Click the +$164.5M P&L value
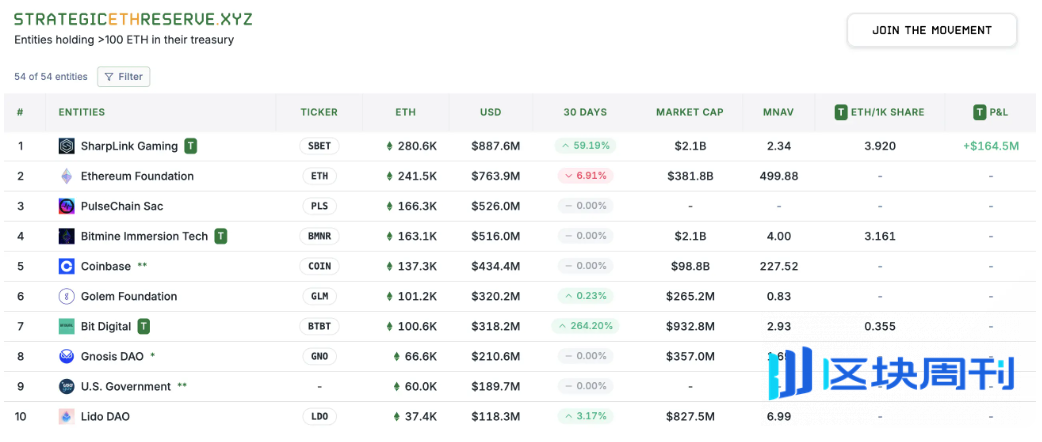This screenshot has height=442, width=1042. 990,146
